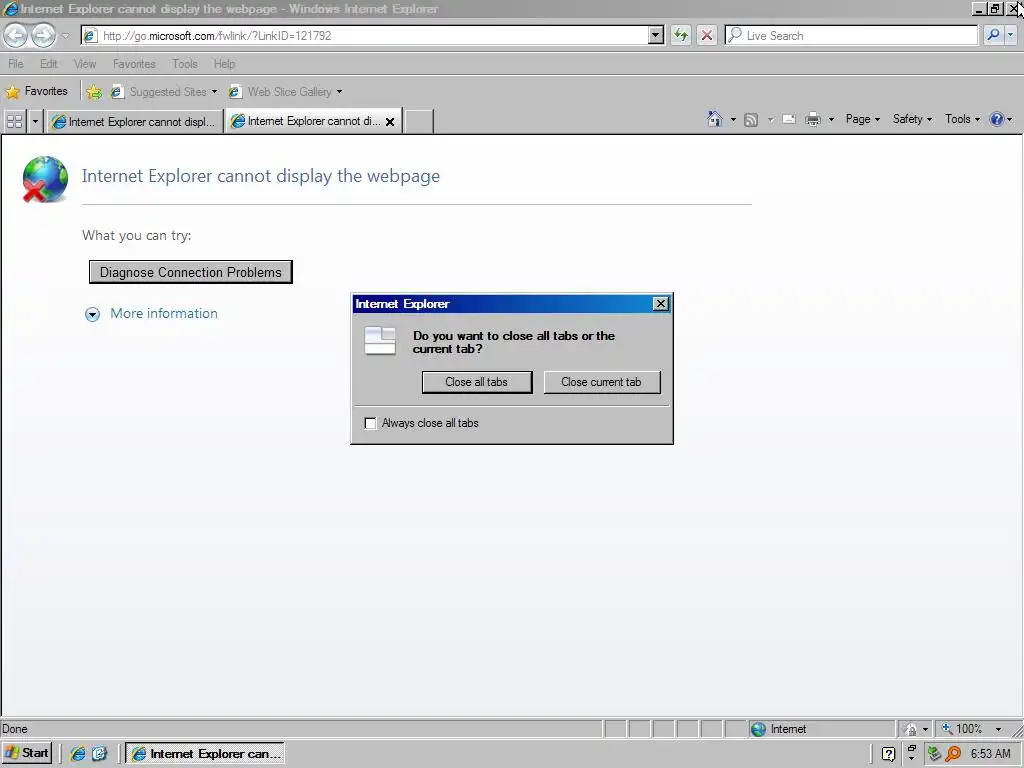Click the orange magnifier tray icon

pyautogui.click(x=953, y=754)
